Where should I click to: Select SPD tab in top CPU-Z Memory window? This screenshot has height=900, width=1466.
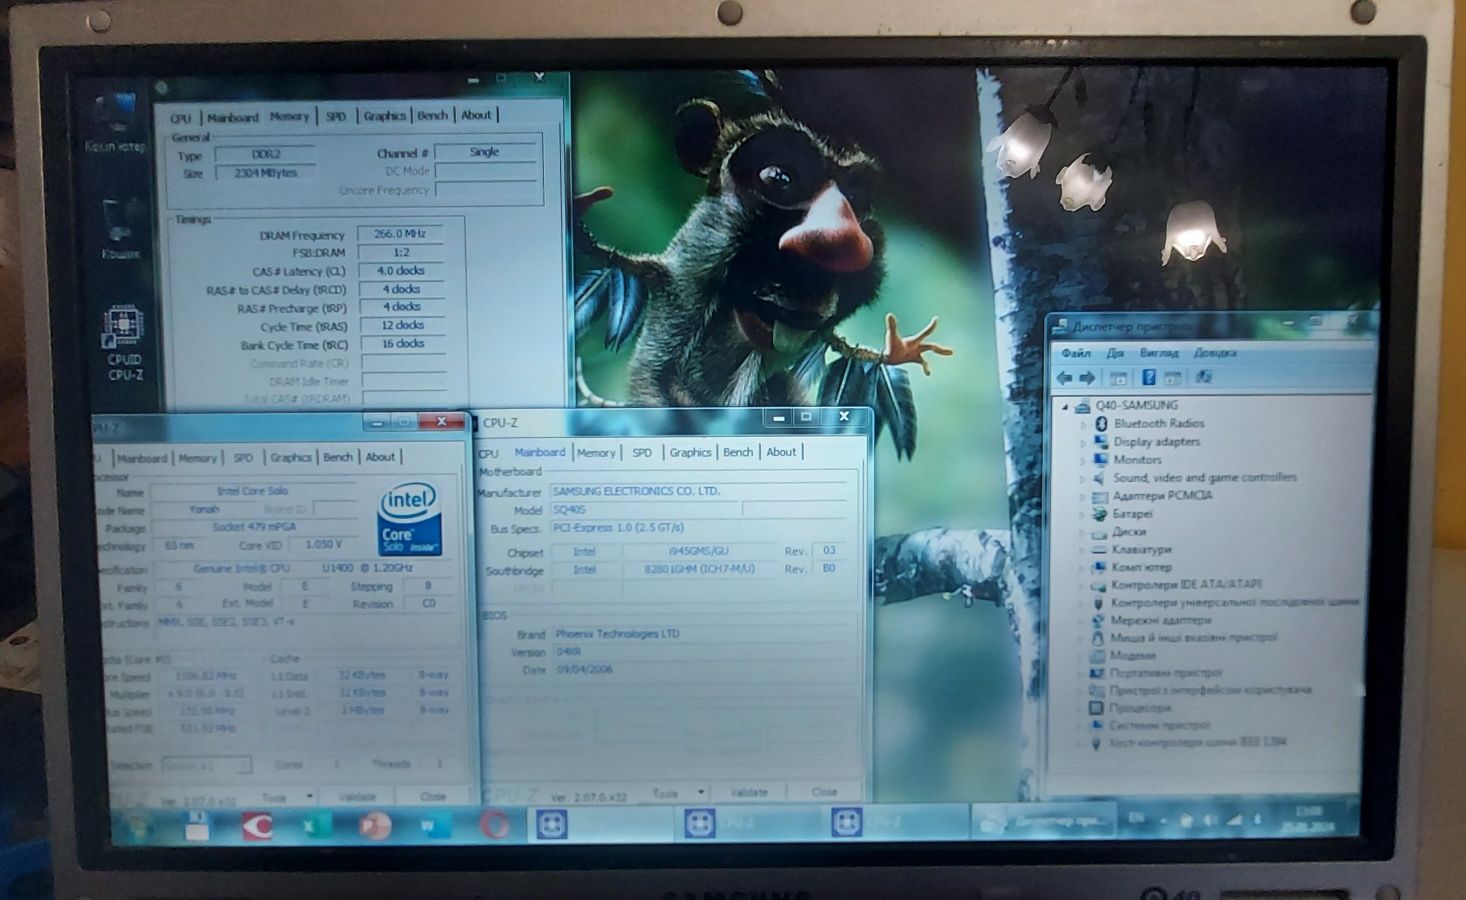pyautogui.click(x=336, y=117)
